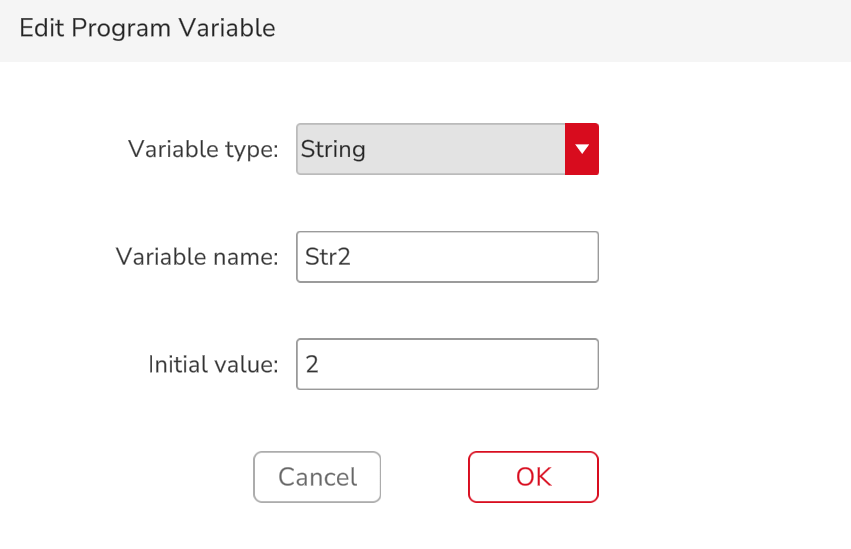Save variable using red-outlined OK
The image size is (851, 549).
pyautogui.click(x=533, y=477)
